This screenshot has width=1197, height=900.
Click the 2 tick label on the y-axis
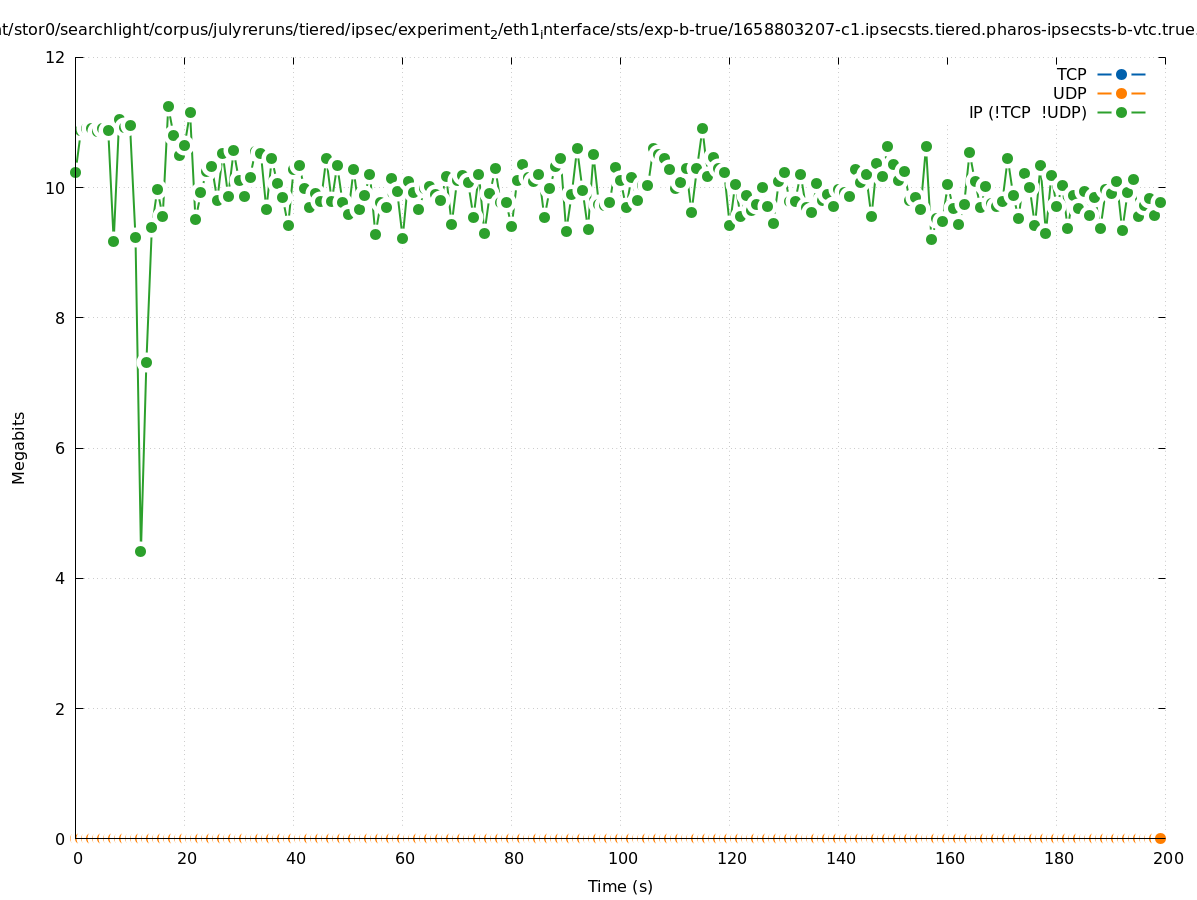pos(61,708)
